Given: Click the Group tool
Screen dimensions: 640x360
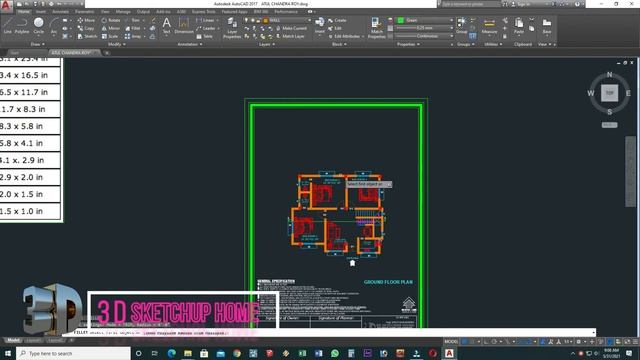Looking at the screenshot, I should [462, 25].
